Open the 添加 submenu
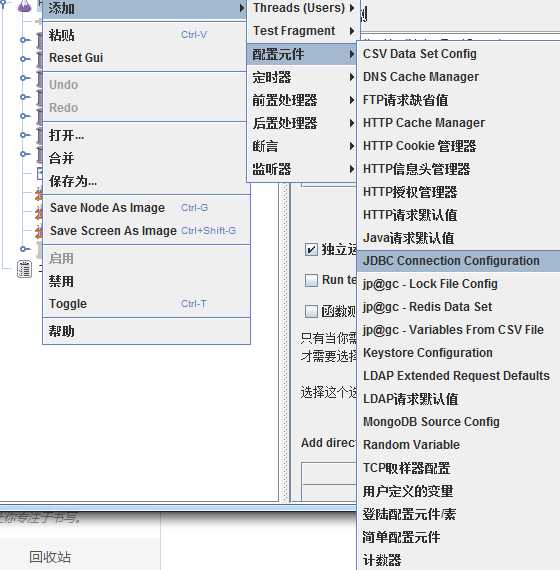Image resolution: width=560 pixels, height=570 pixels. pyautogui.click(x=144, y=8)
